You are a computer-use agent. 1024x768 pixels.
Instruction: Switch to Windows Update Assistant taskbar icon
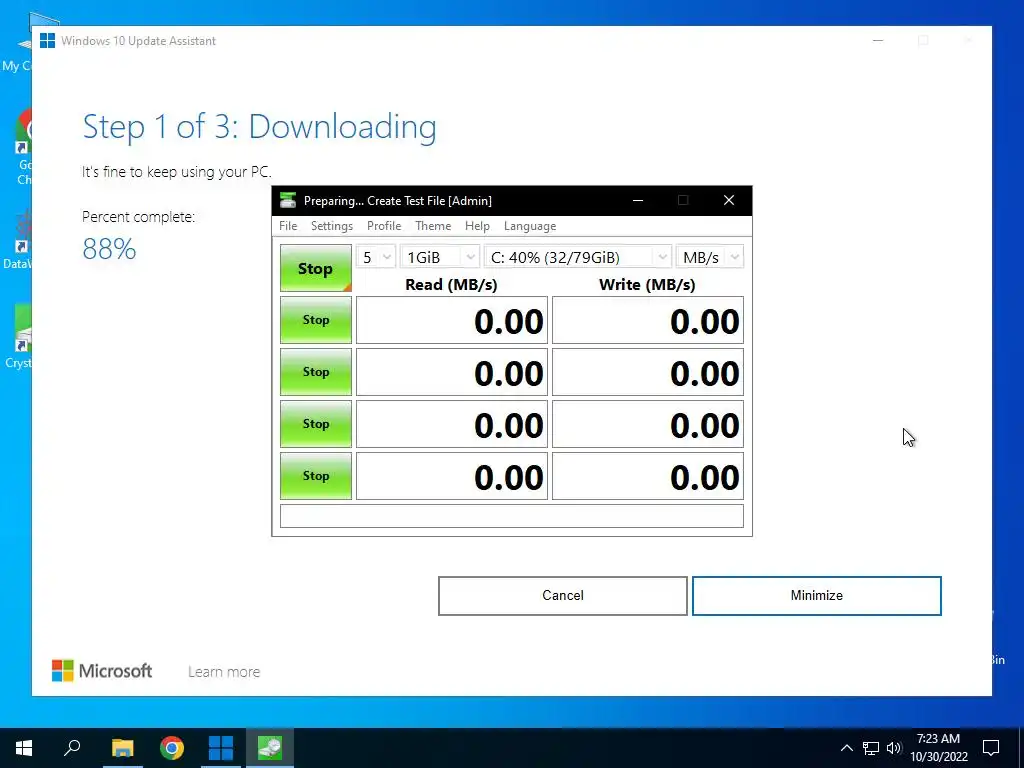221,748
